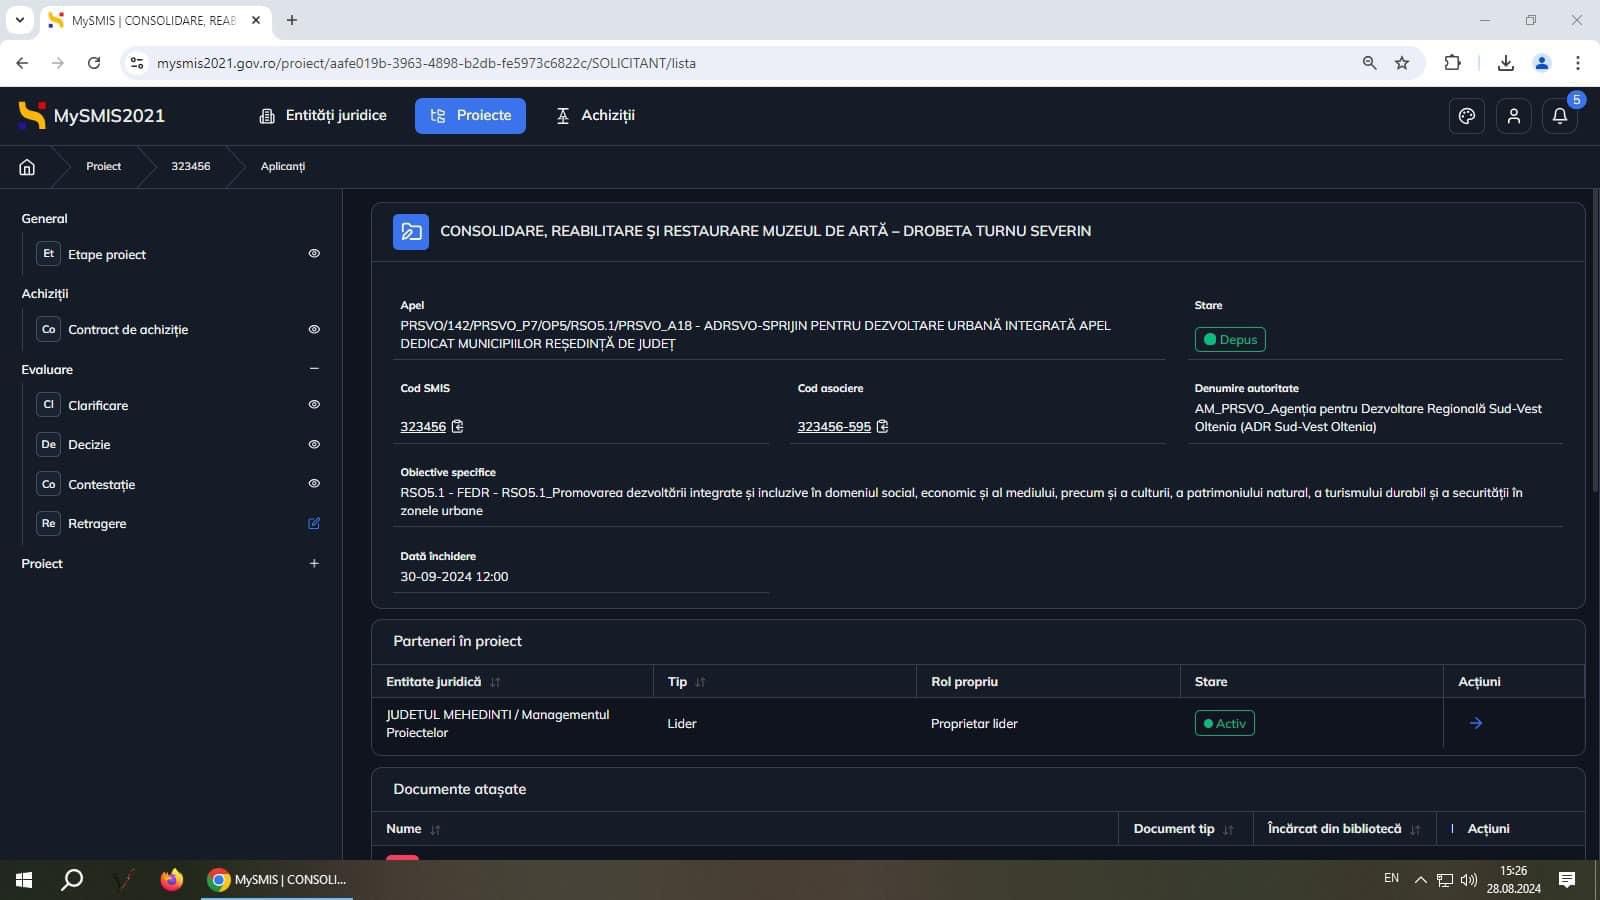Image resolution: width=1600 pixels, height=900 pixels.
Task: Copy the Cod asociere value
Action: point(882,426)
